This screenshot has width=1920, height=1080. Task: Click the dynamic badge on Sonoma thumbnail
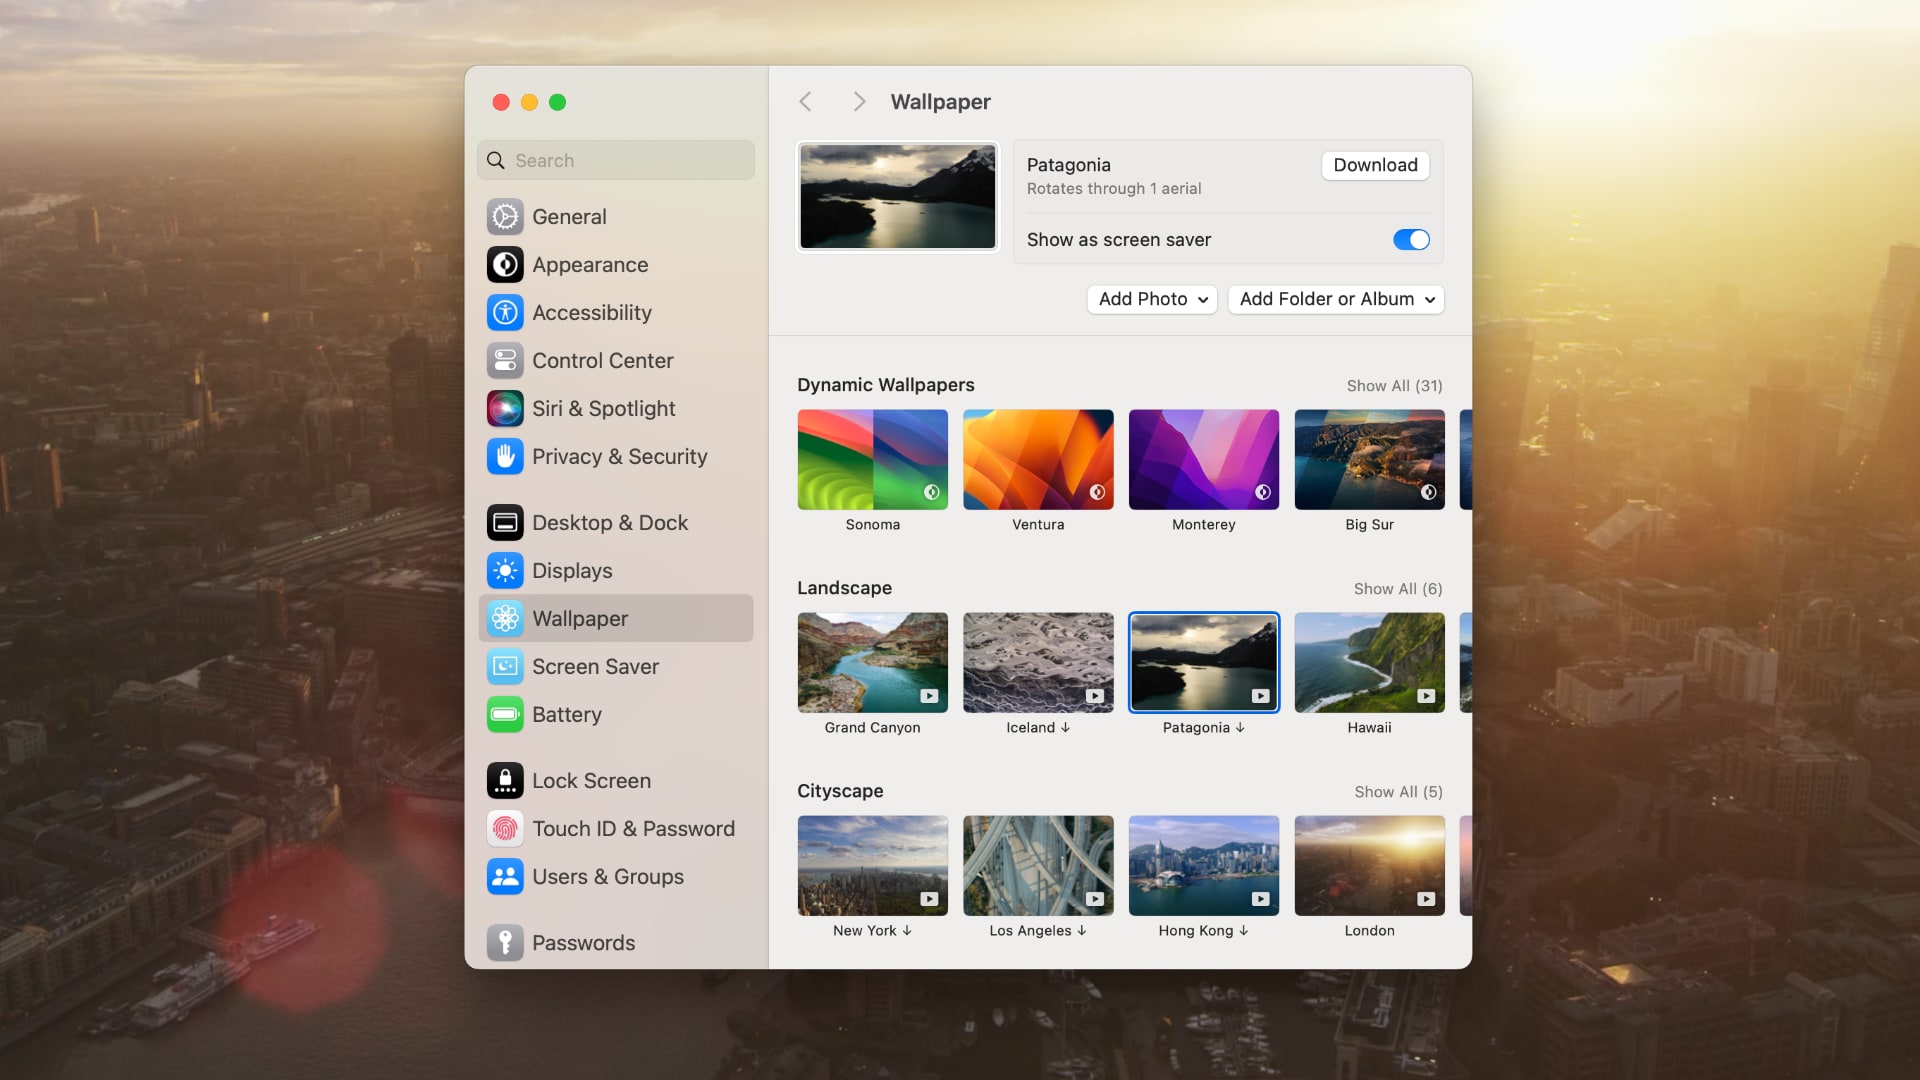pos(931,492)
